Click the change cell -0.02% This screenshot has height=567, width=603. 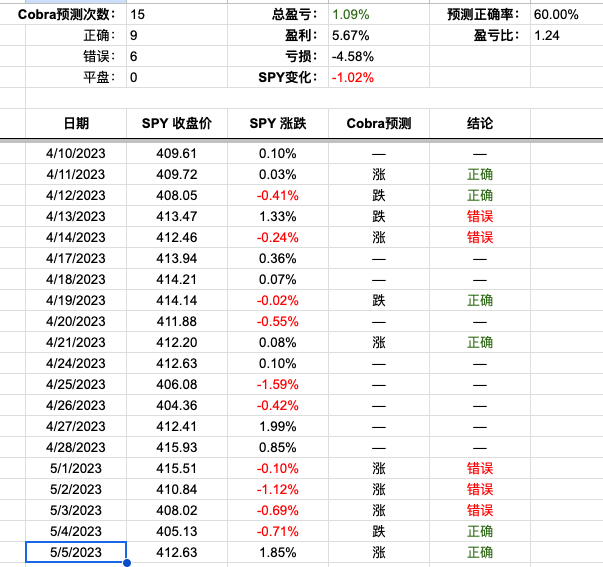[278, 300]
